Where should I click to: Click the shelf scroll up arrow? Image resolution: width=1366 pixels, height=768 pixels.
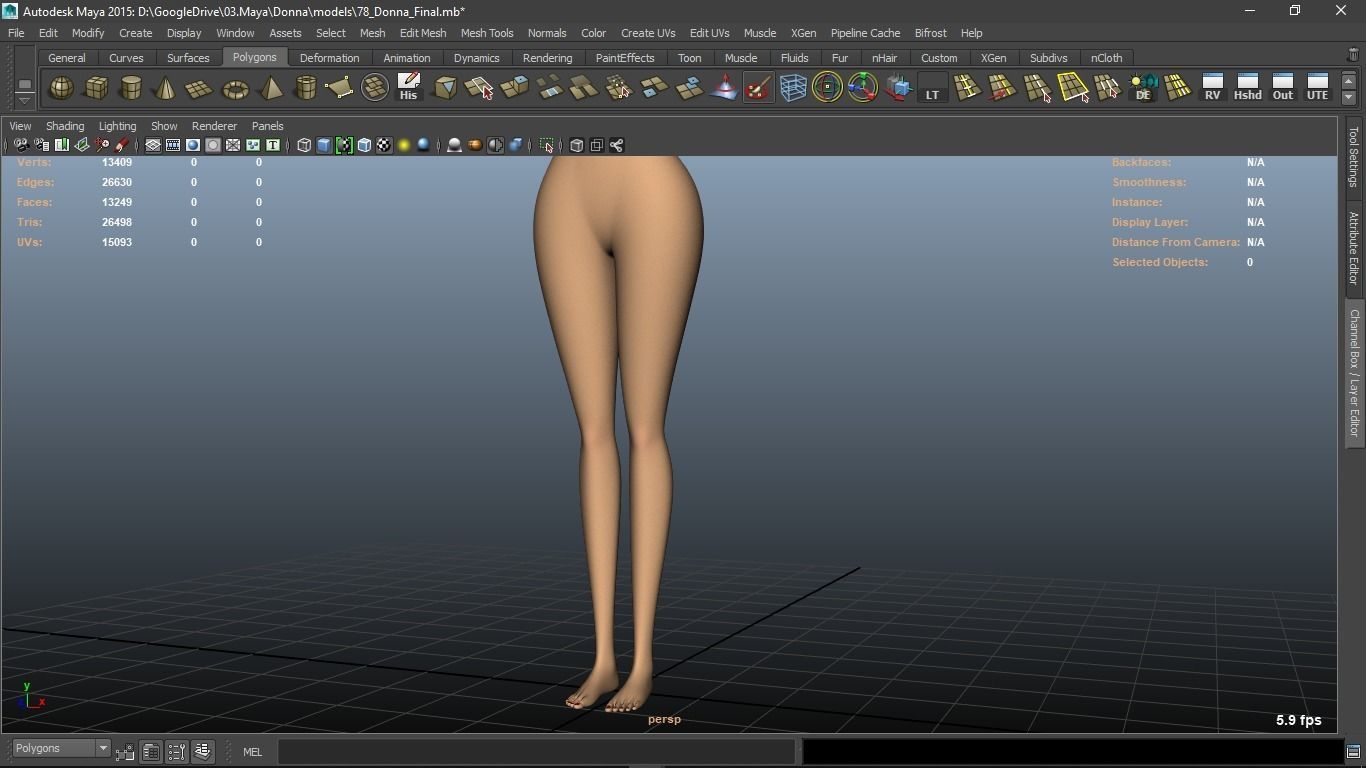pos(1349,81)
